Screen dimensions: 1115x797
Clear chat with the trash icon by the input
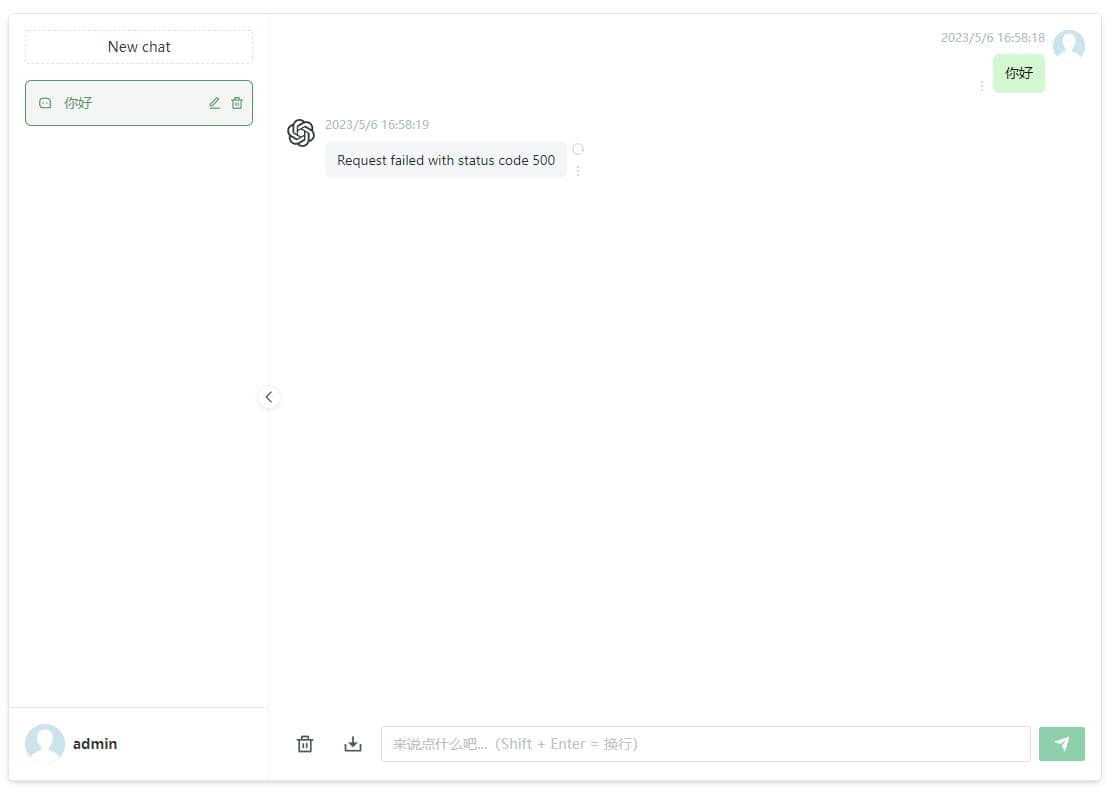(305, 744)
